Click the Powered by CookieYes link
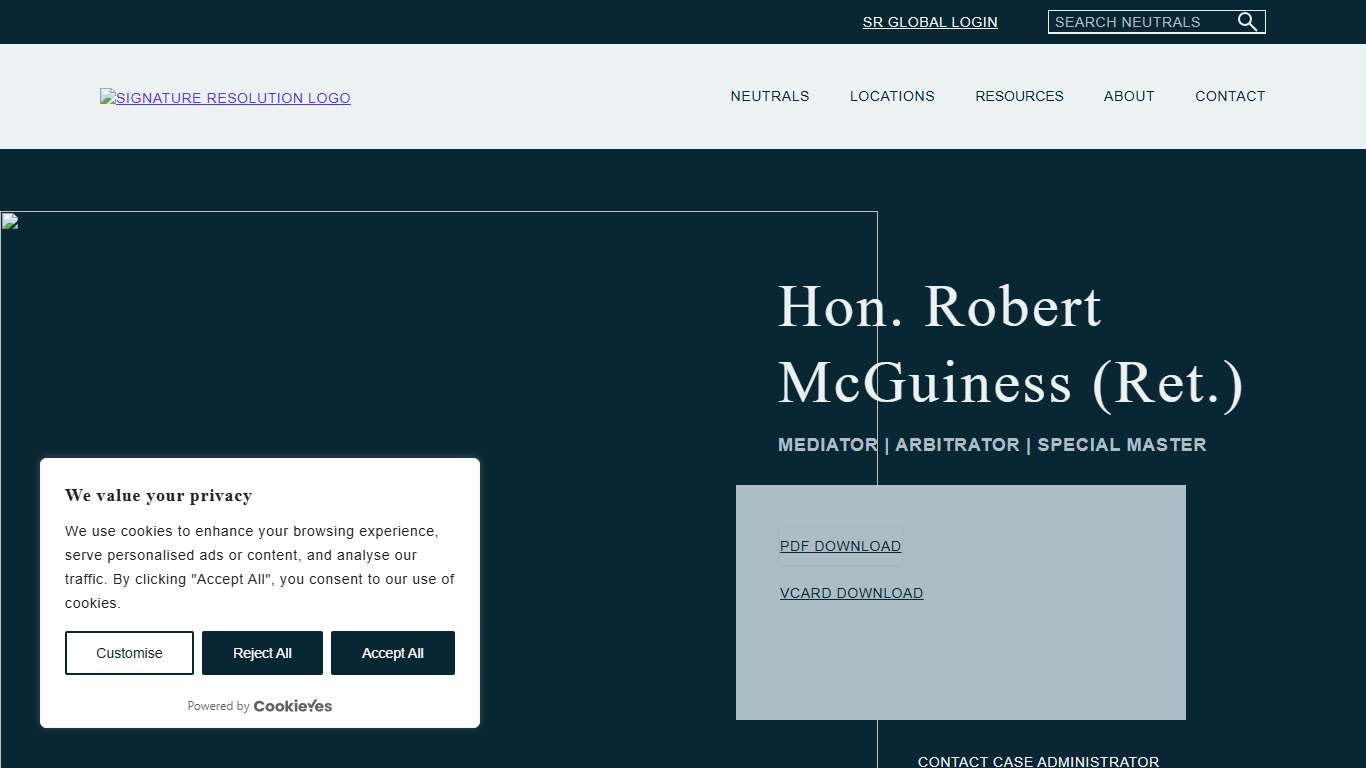The height and width of the screenshot is (768, 1366). 260,705
